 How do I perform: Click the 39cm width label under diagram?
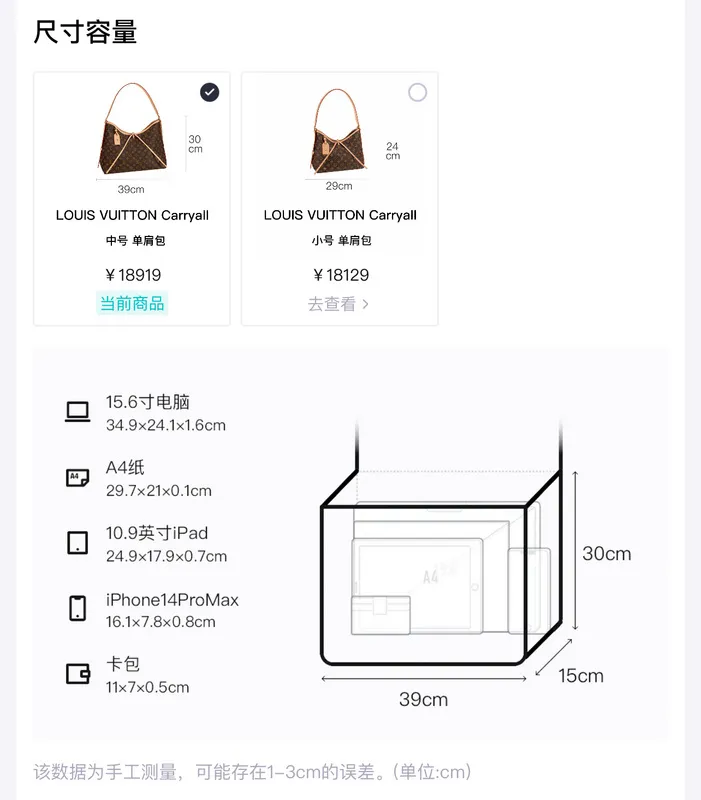coord(423,699)
